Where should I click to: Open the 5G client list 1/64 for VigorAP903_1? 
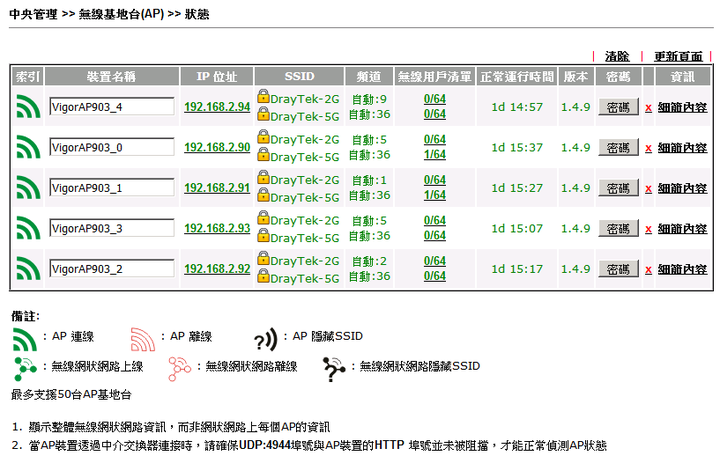[434, 195]
